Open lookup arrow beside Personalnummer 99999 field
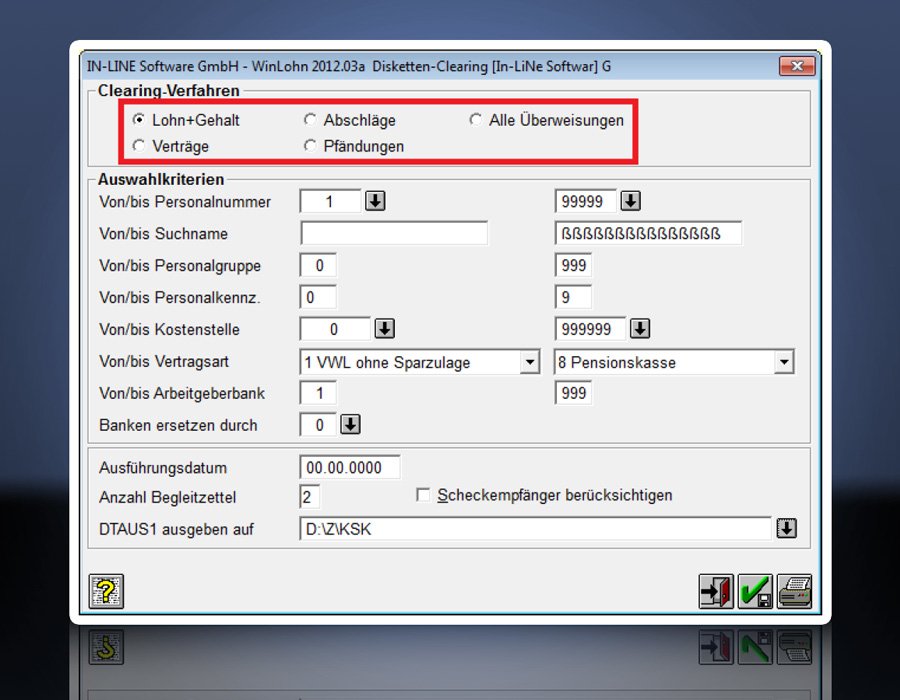 pos(630,201)
